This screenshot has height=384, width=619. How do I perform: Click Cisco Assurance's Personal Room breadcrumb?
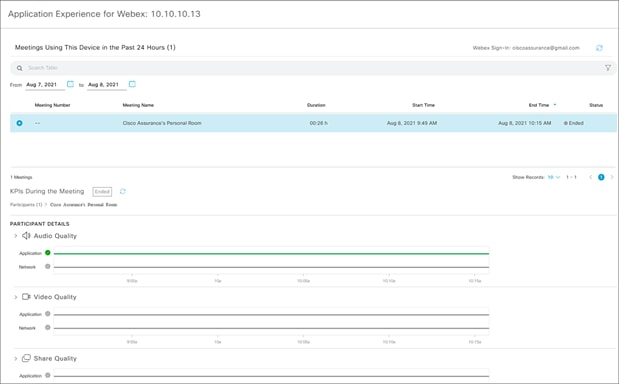pos(84,205)
